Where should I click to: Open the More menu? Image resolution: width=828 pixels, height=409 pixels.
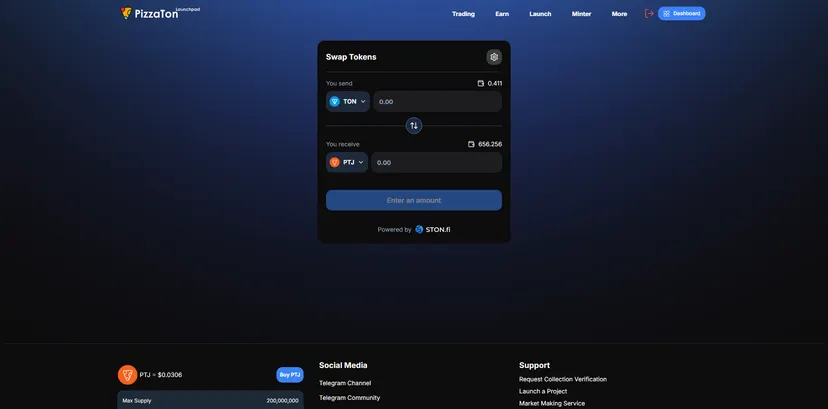pyautogui.click(x=619, y=14)
